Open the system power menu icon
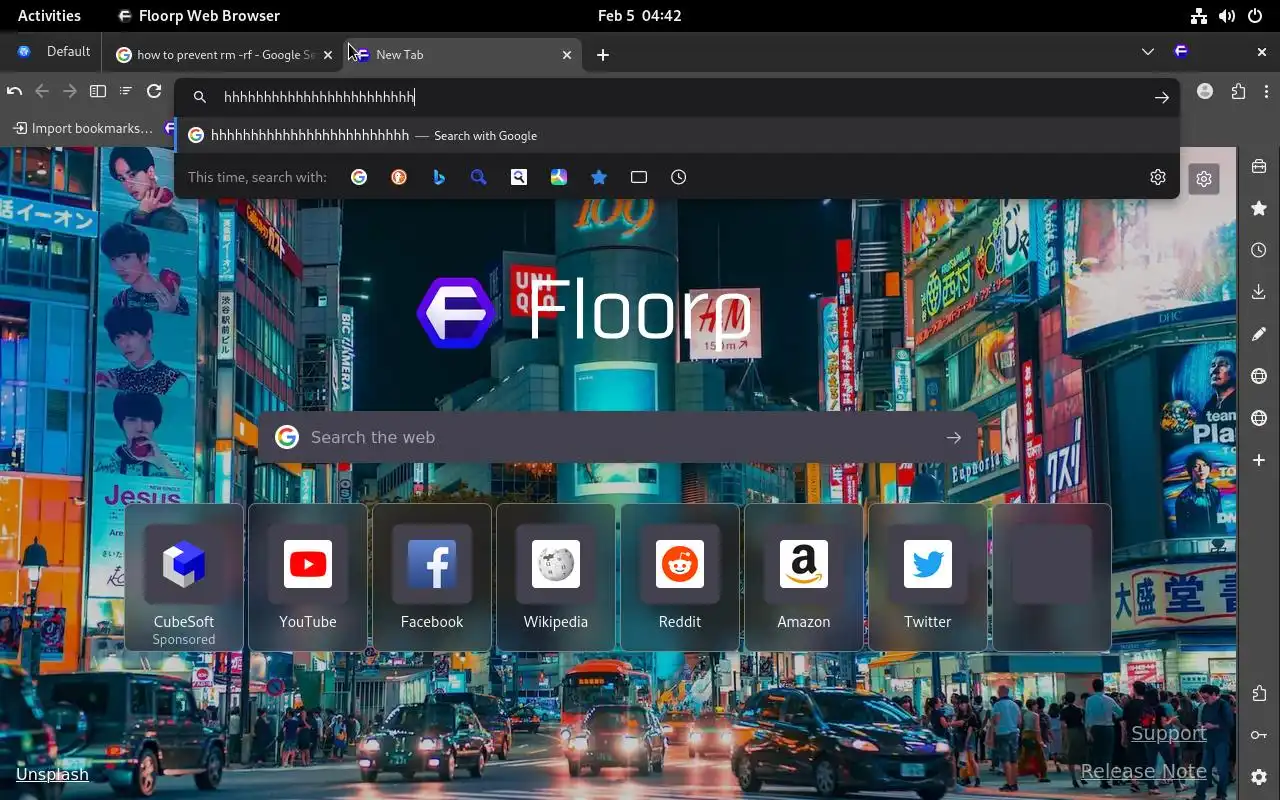 tap(1255, 16)
